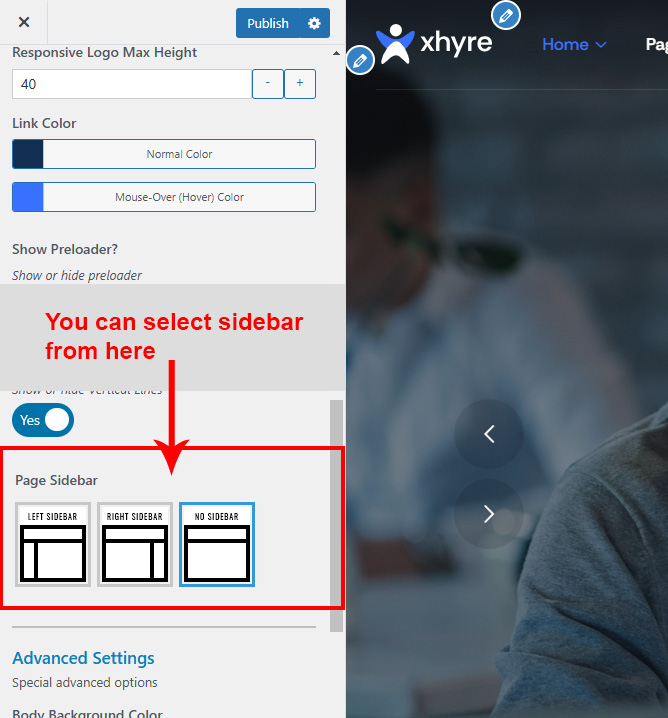Screen dimensions: 668x718
Task: Open publish settings gear icon
Action: point(315,23)
